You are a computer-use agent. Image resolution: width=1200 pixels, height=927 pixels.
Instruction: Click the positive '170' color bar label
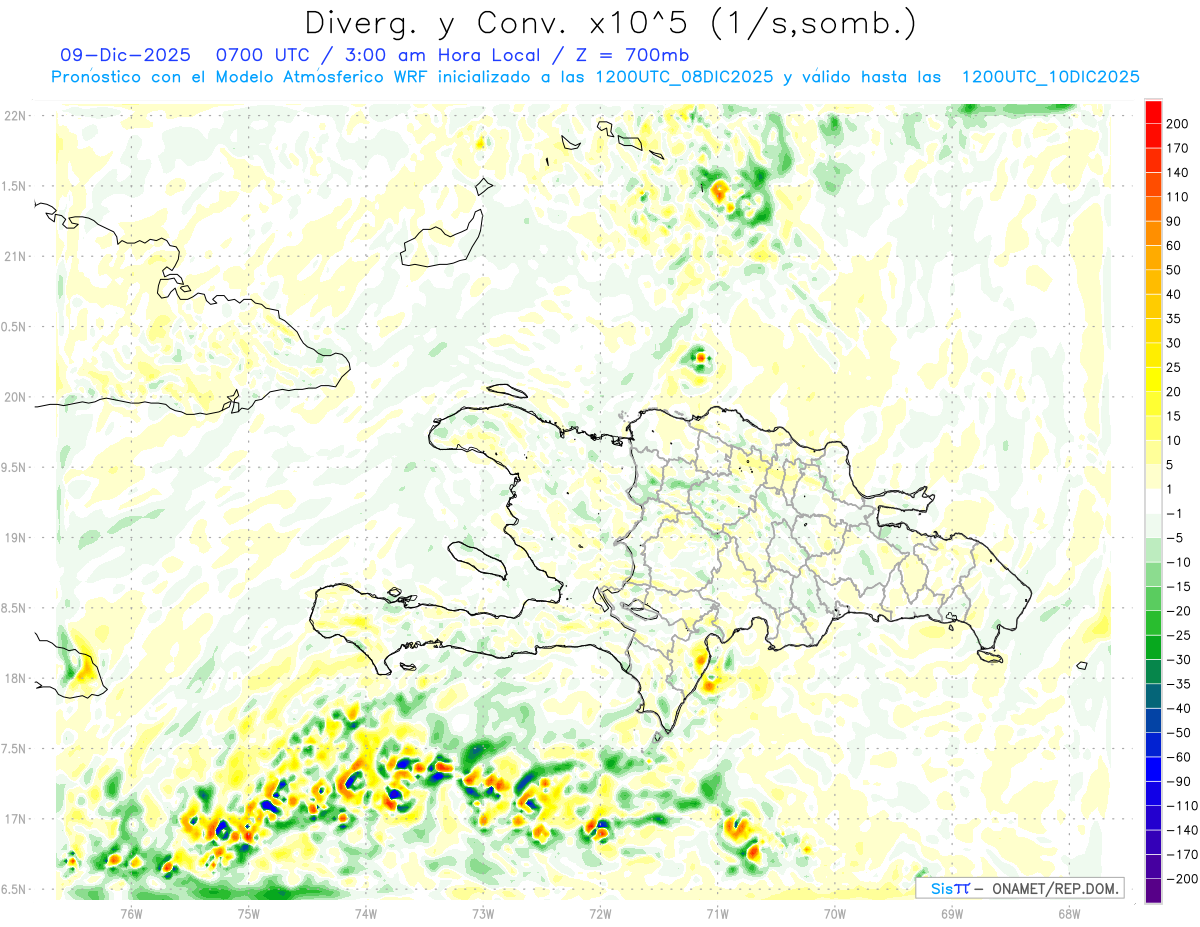coord(1177,148)
